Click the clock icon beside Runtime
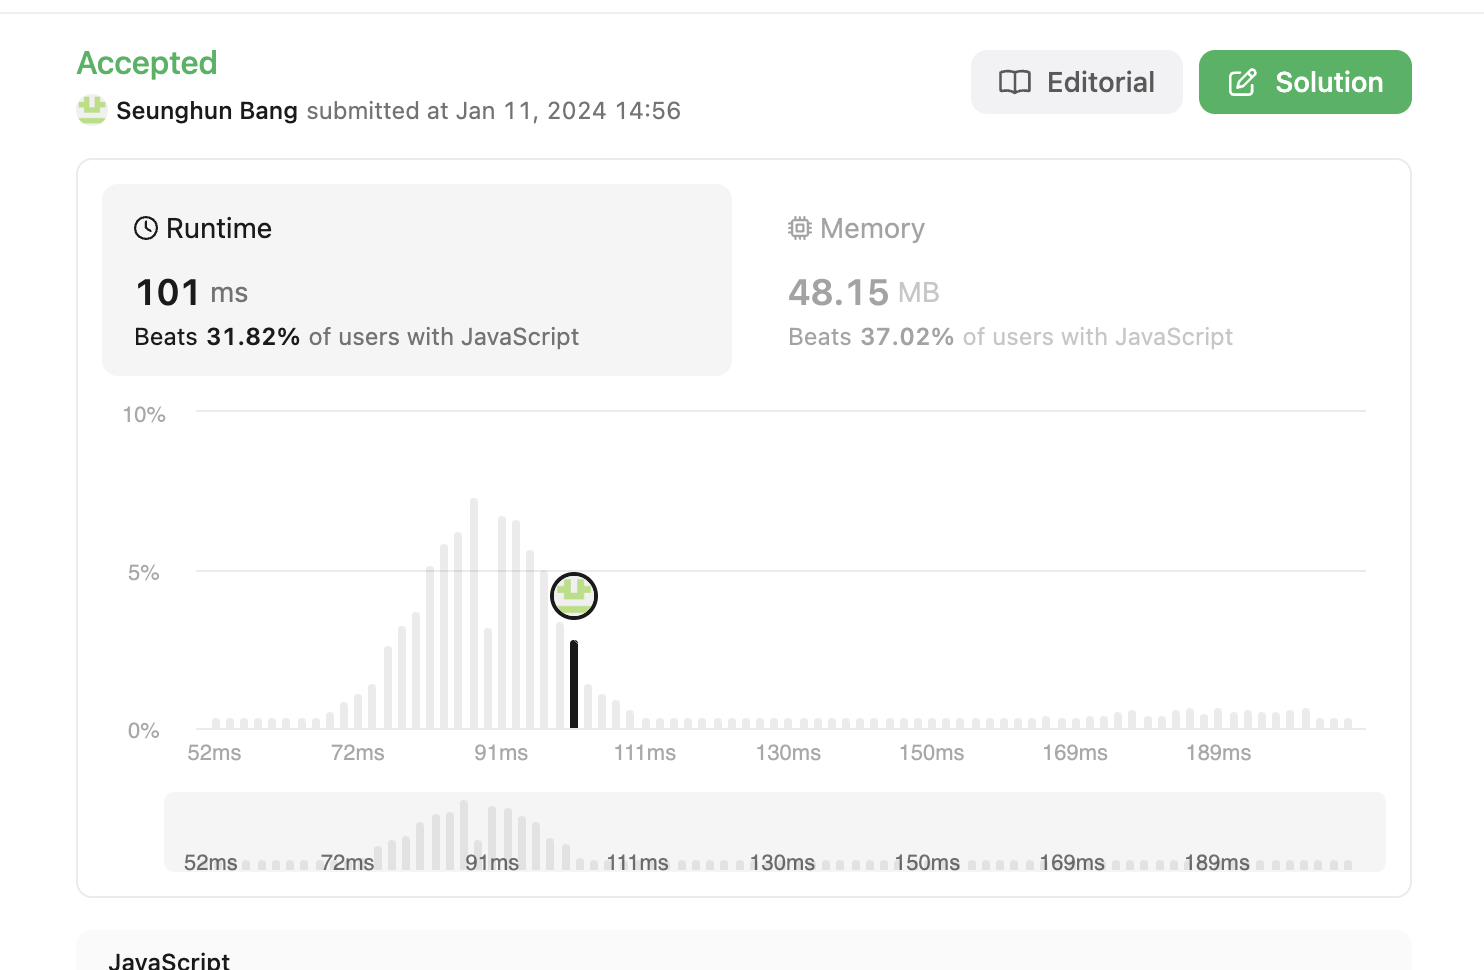The image size is (1484, 970). (x=146, y=228)
